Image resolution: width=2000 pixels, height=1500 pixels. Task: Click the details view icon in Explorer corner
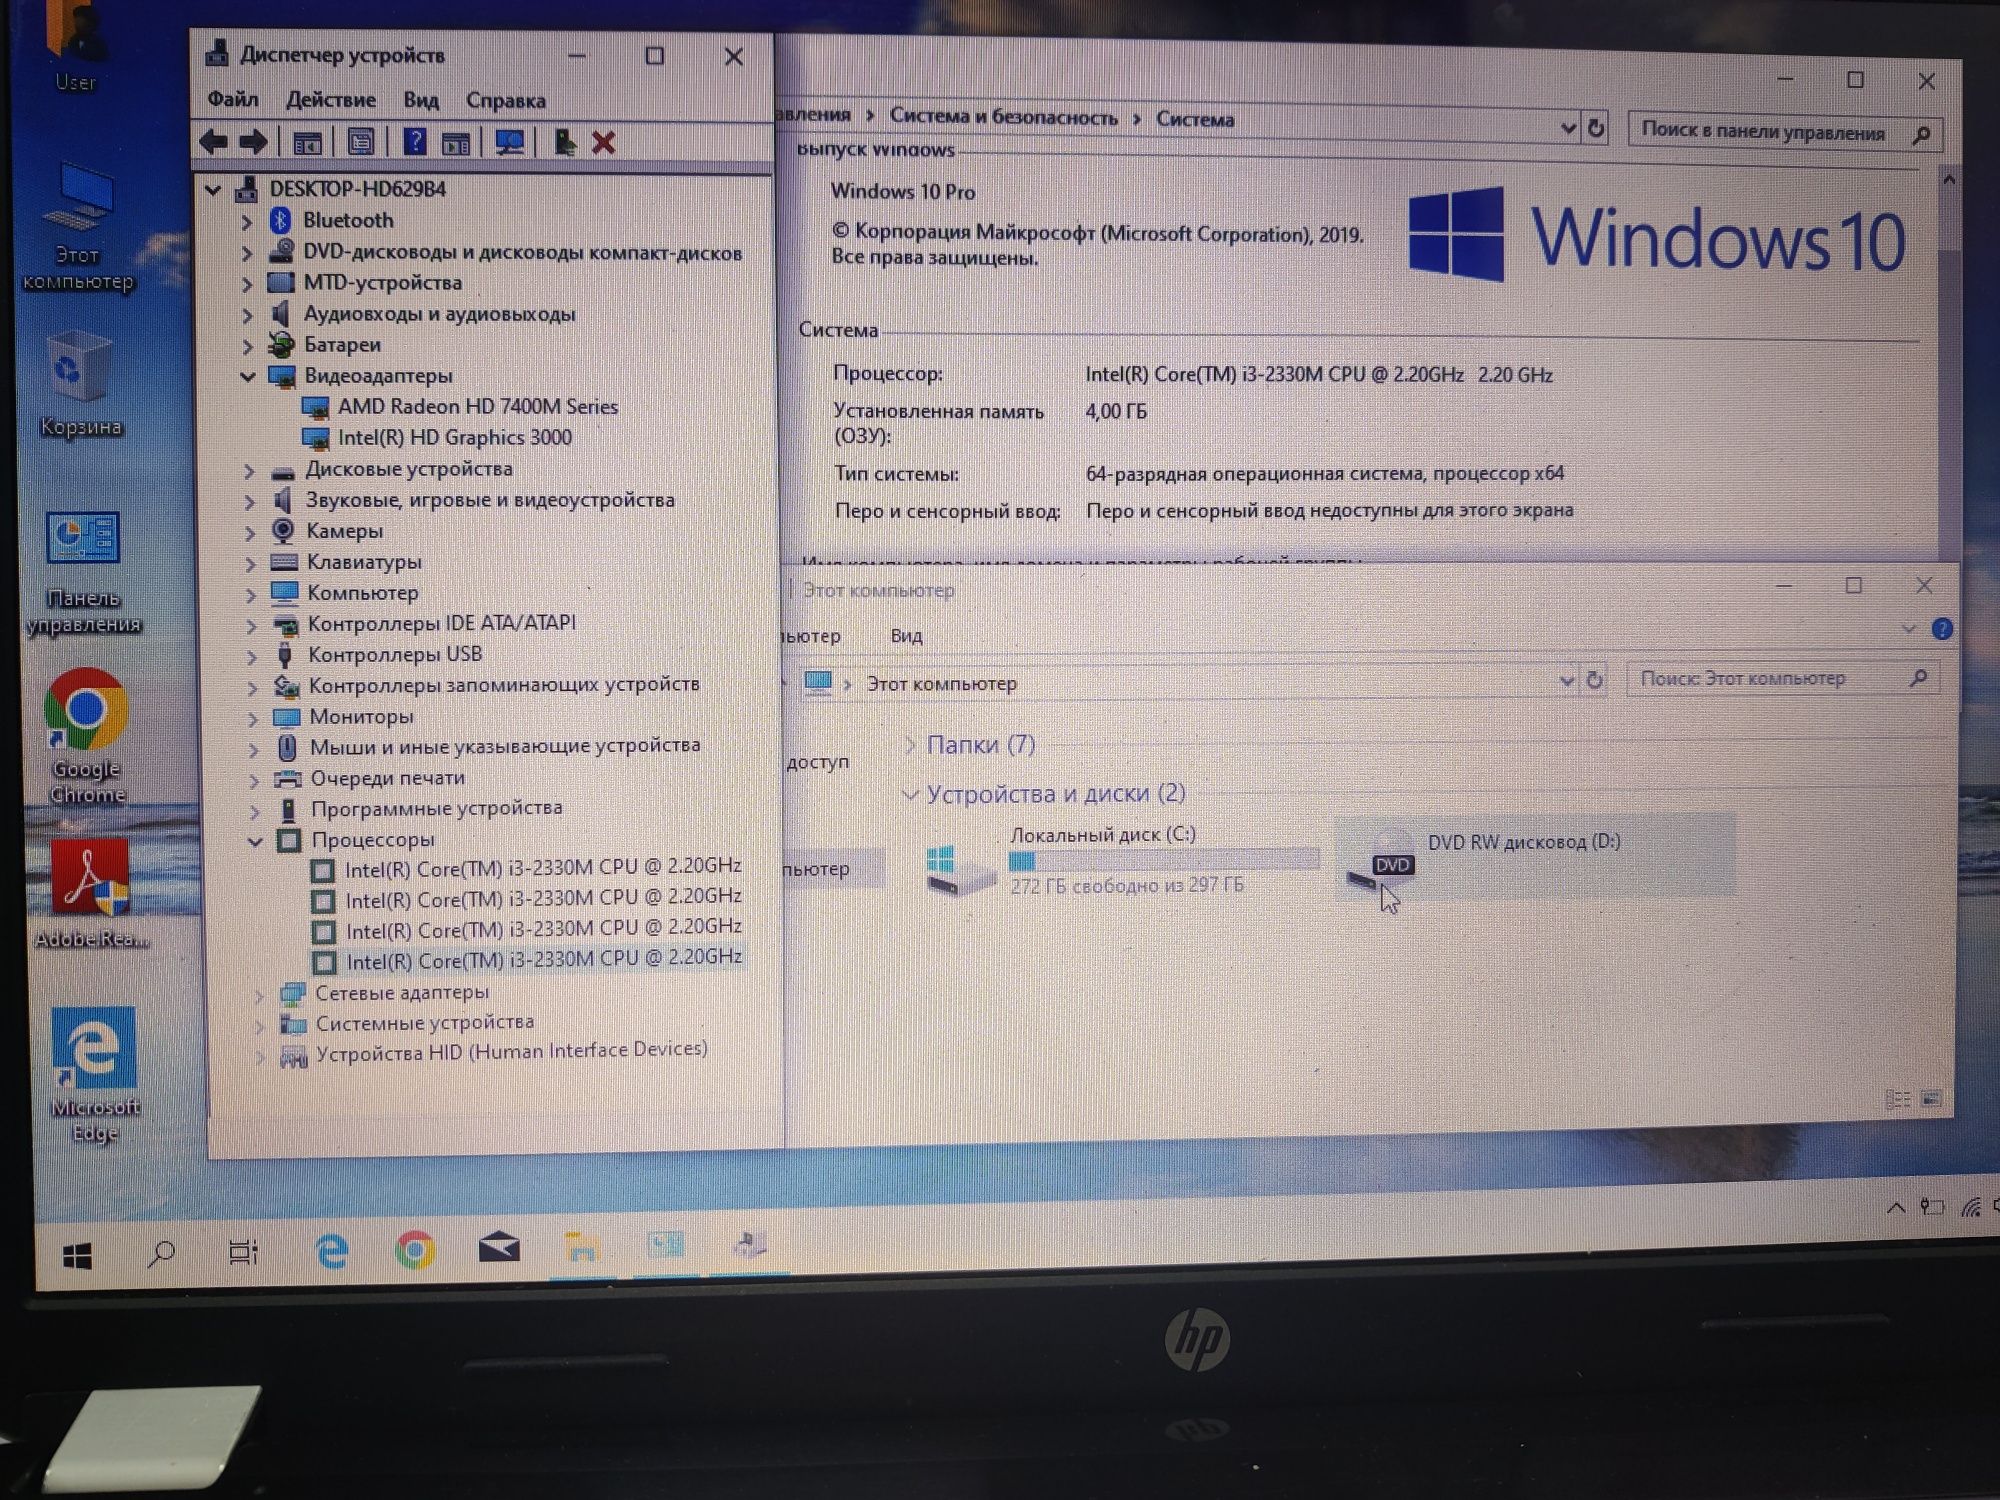pyautogui.click(x=1896, y=1099)
